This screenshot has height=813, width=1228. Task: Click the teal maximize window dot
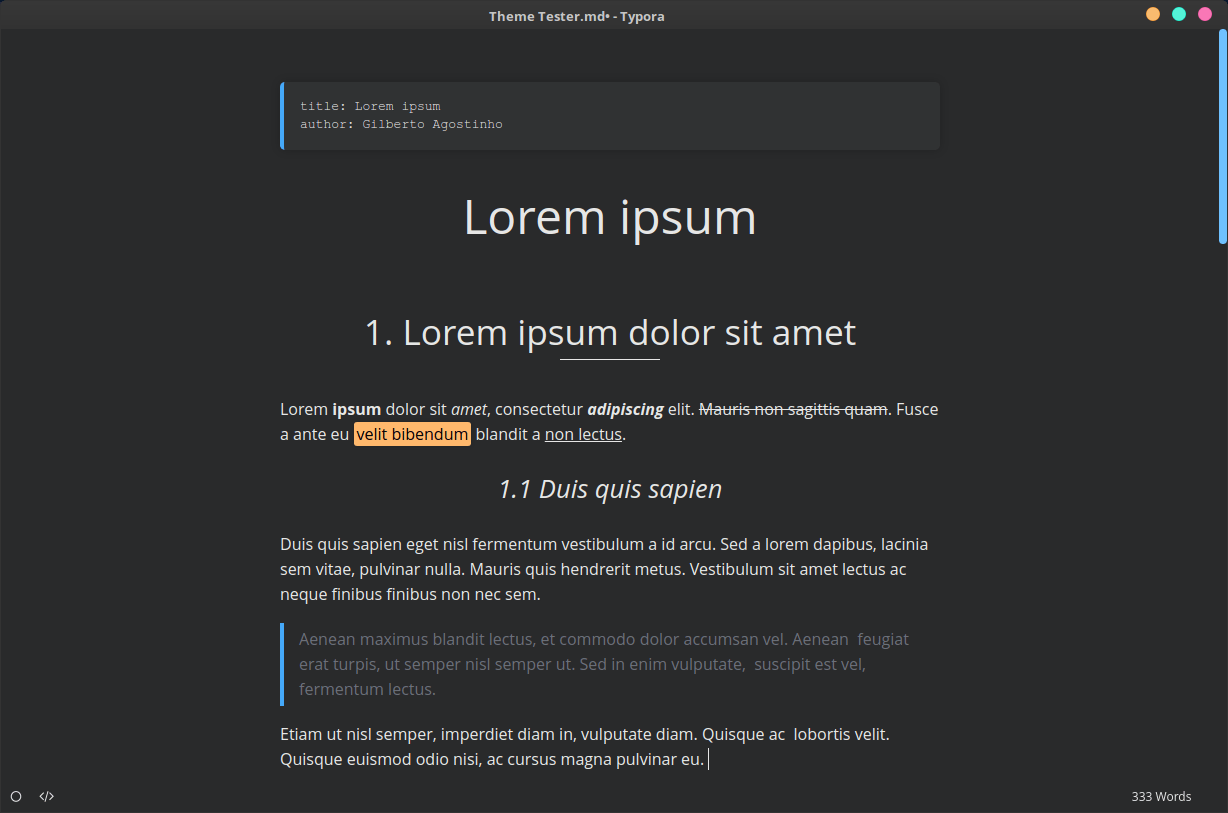1179,14
